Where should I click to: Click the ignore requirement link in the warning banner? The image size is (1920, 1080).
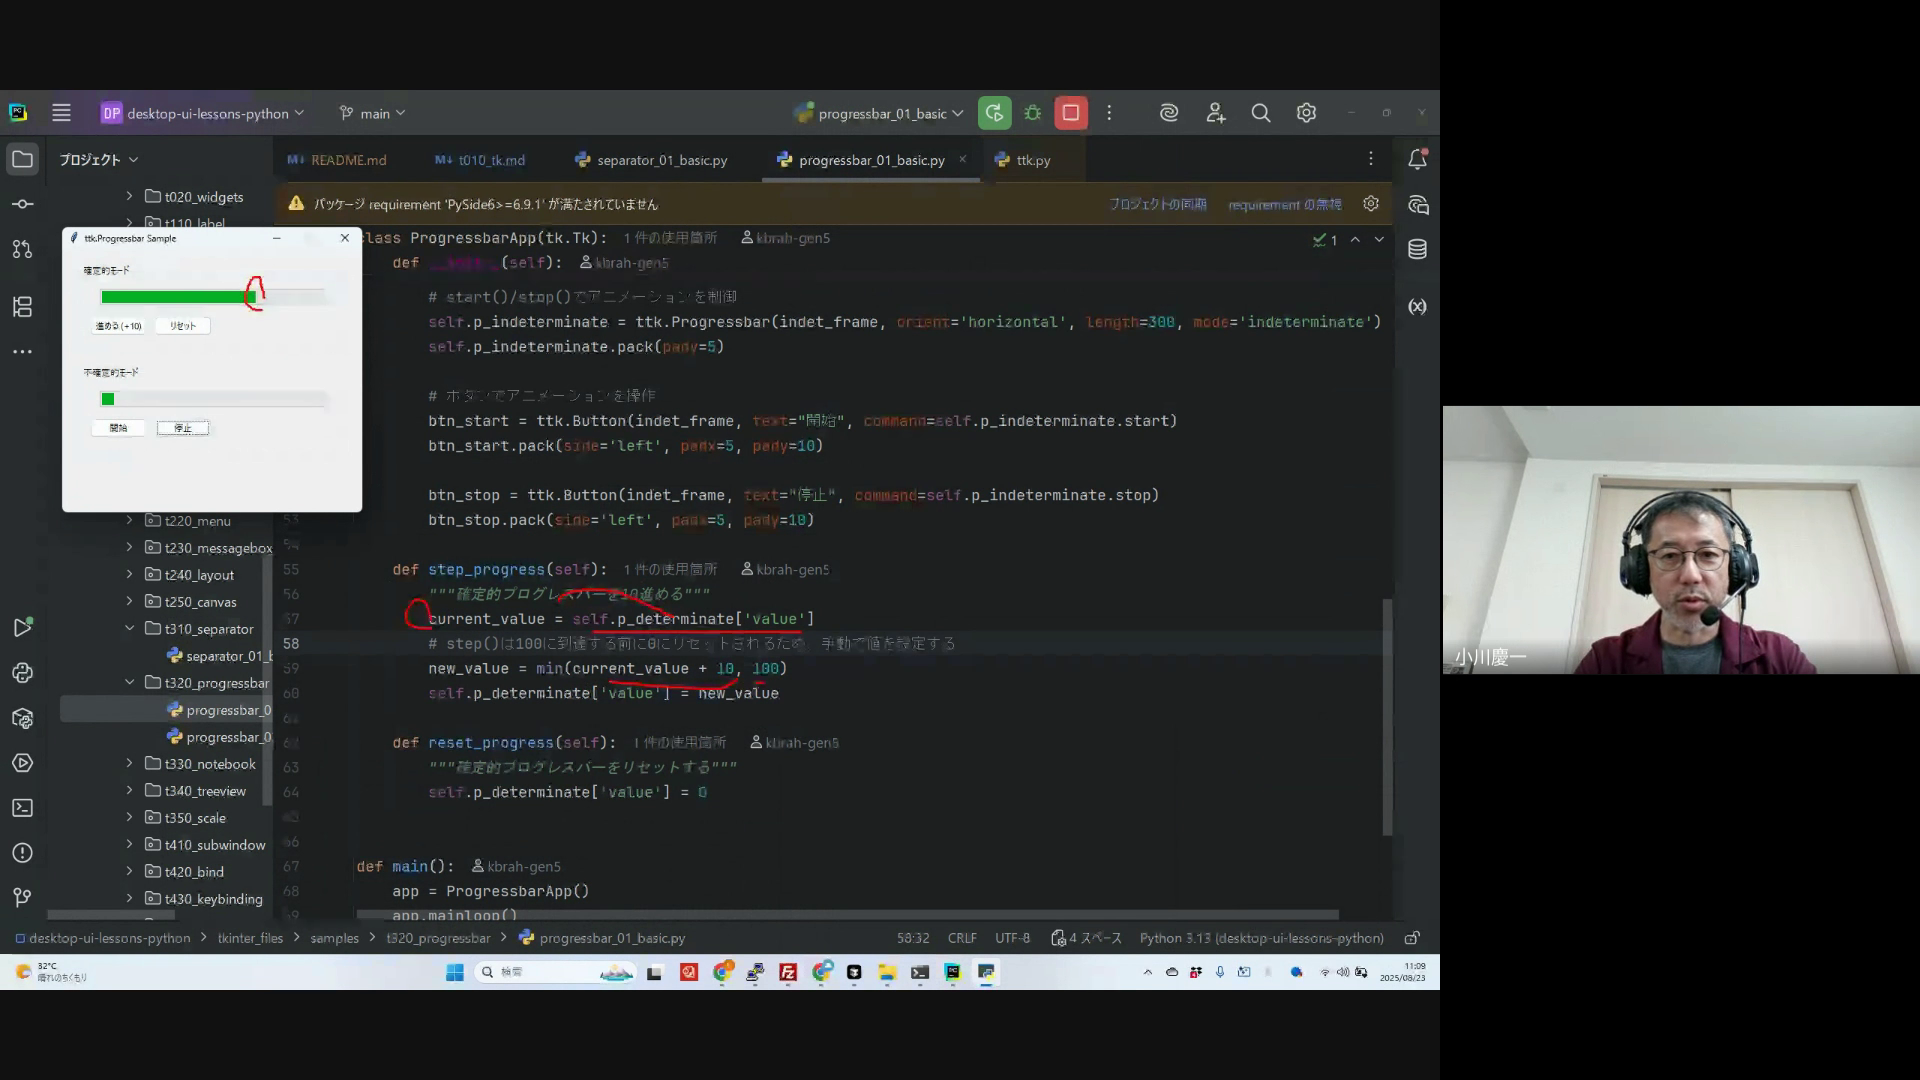pos(1284,204)
